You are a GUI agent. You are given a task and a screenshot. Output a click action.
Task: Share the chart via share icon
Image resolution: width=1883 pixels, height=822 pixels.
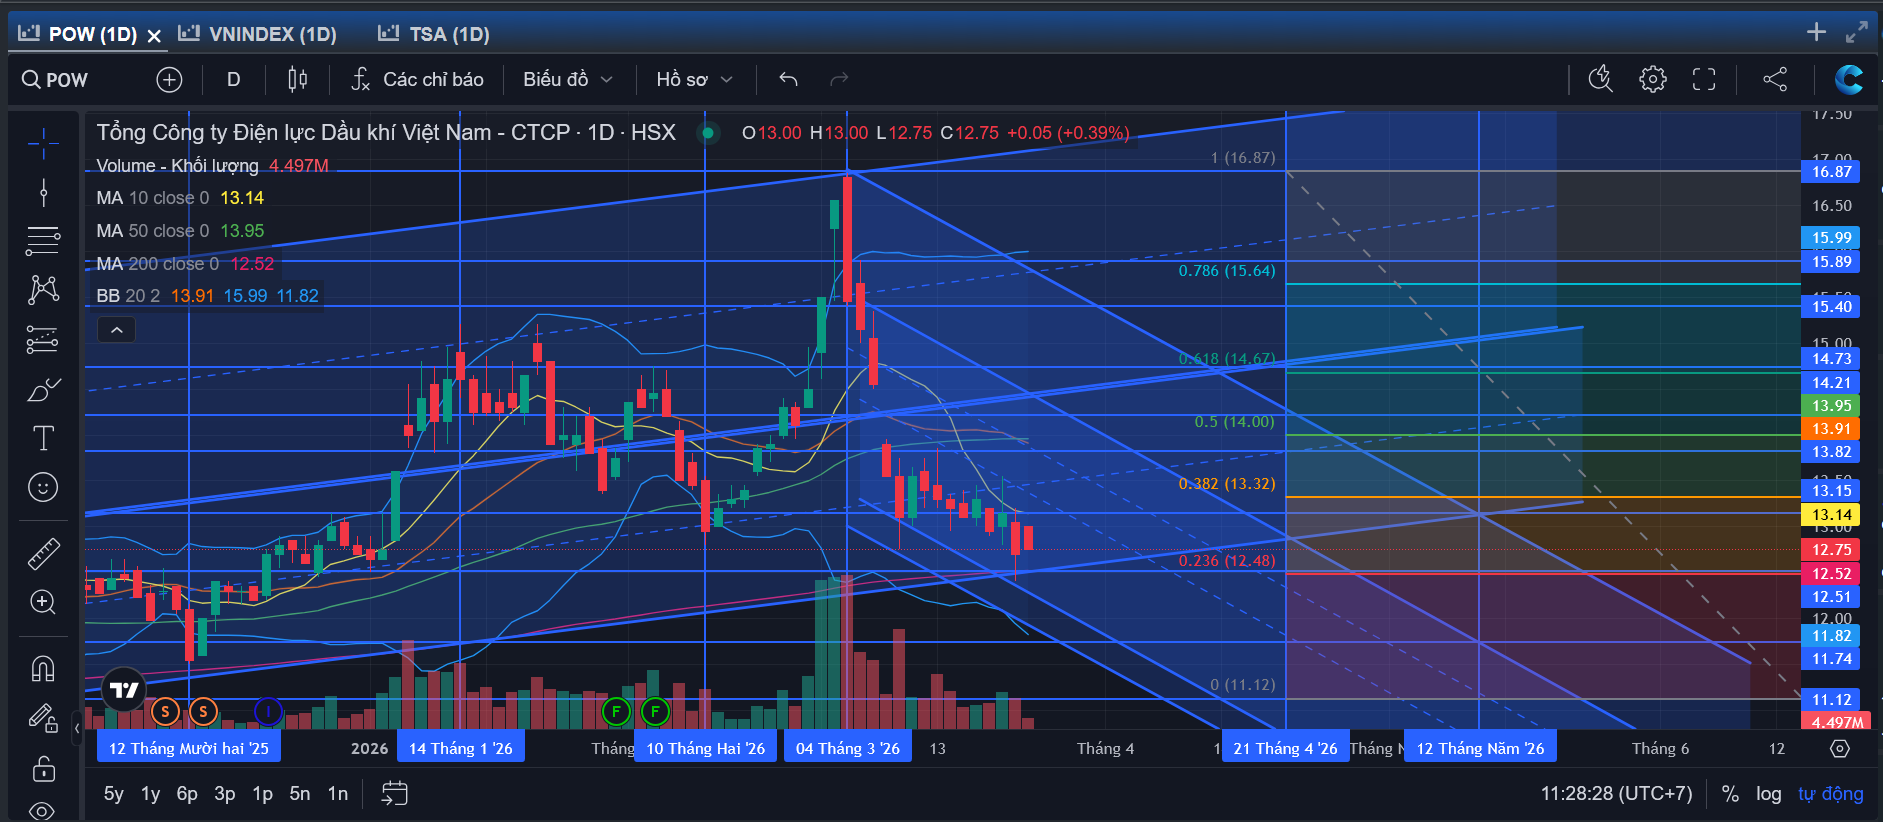(1775, 79)
